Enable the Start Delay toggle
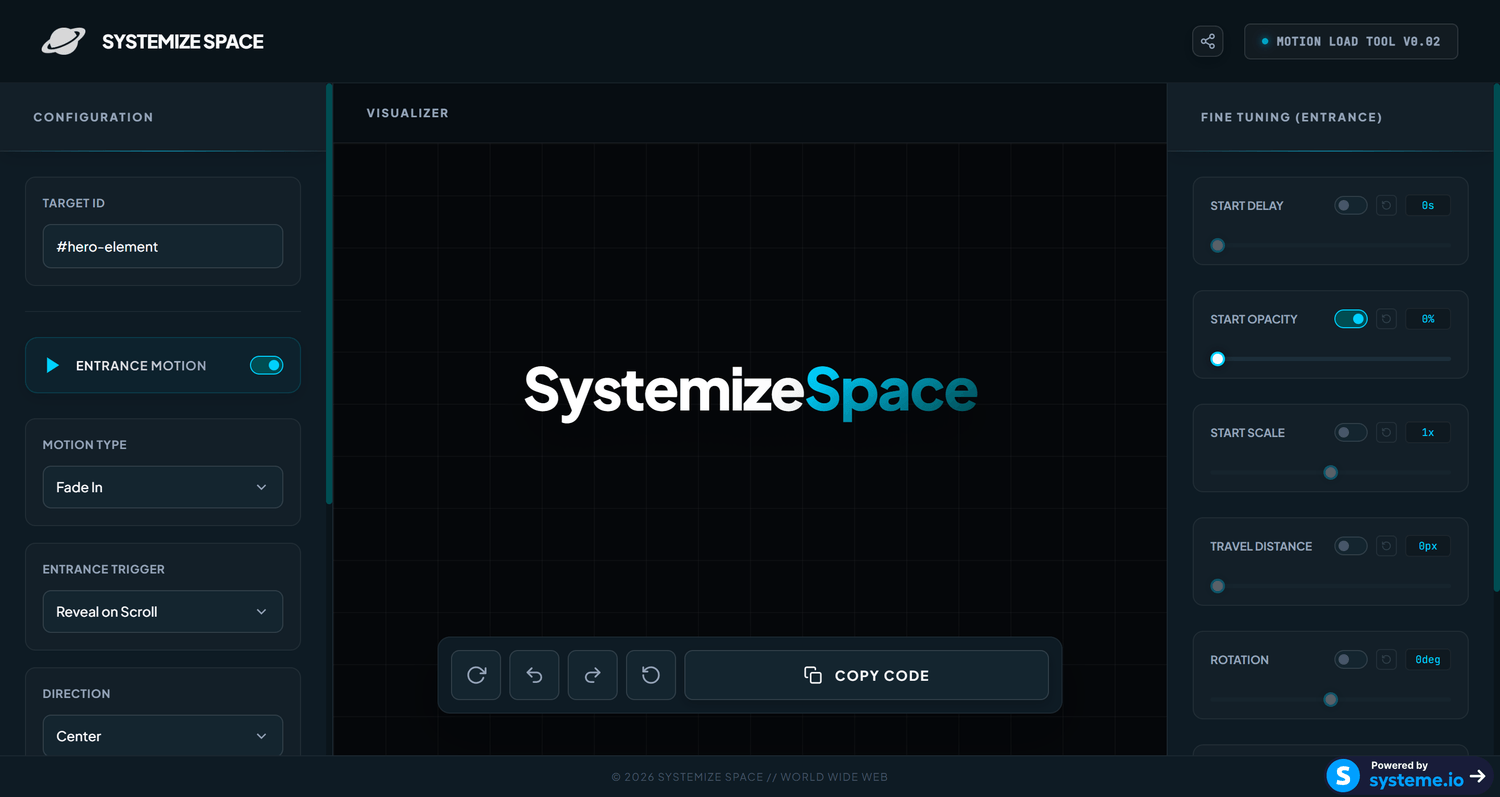This screenshot has width=1500, height=797. [x=1351, y=206]
